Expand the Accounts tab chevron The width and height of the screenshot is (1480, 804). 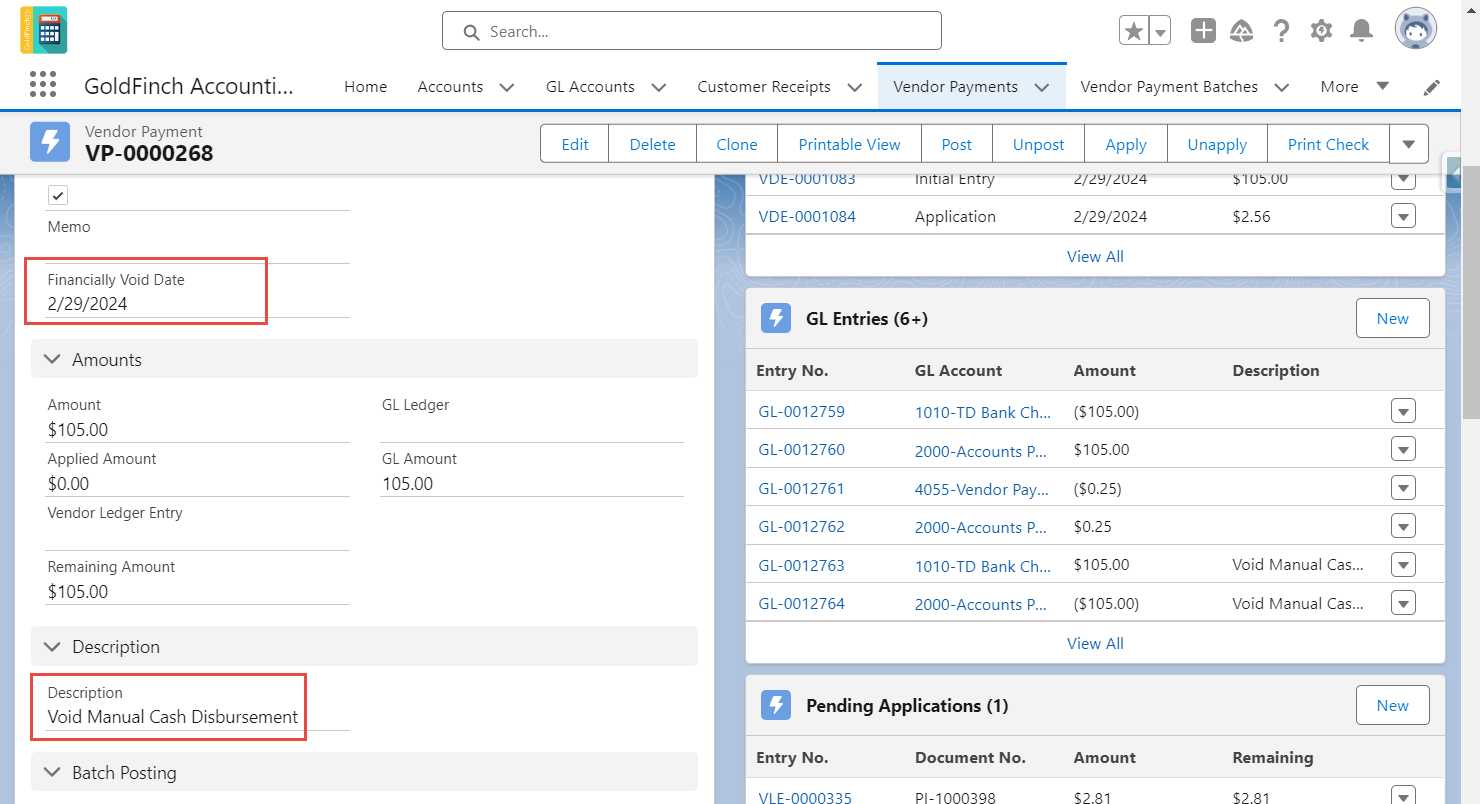507,87
